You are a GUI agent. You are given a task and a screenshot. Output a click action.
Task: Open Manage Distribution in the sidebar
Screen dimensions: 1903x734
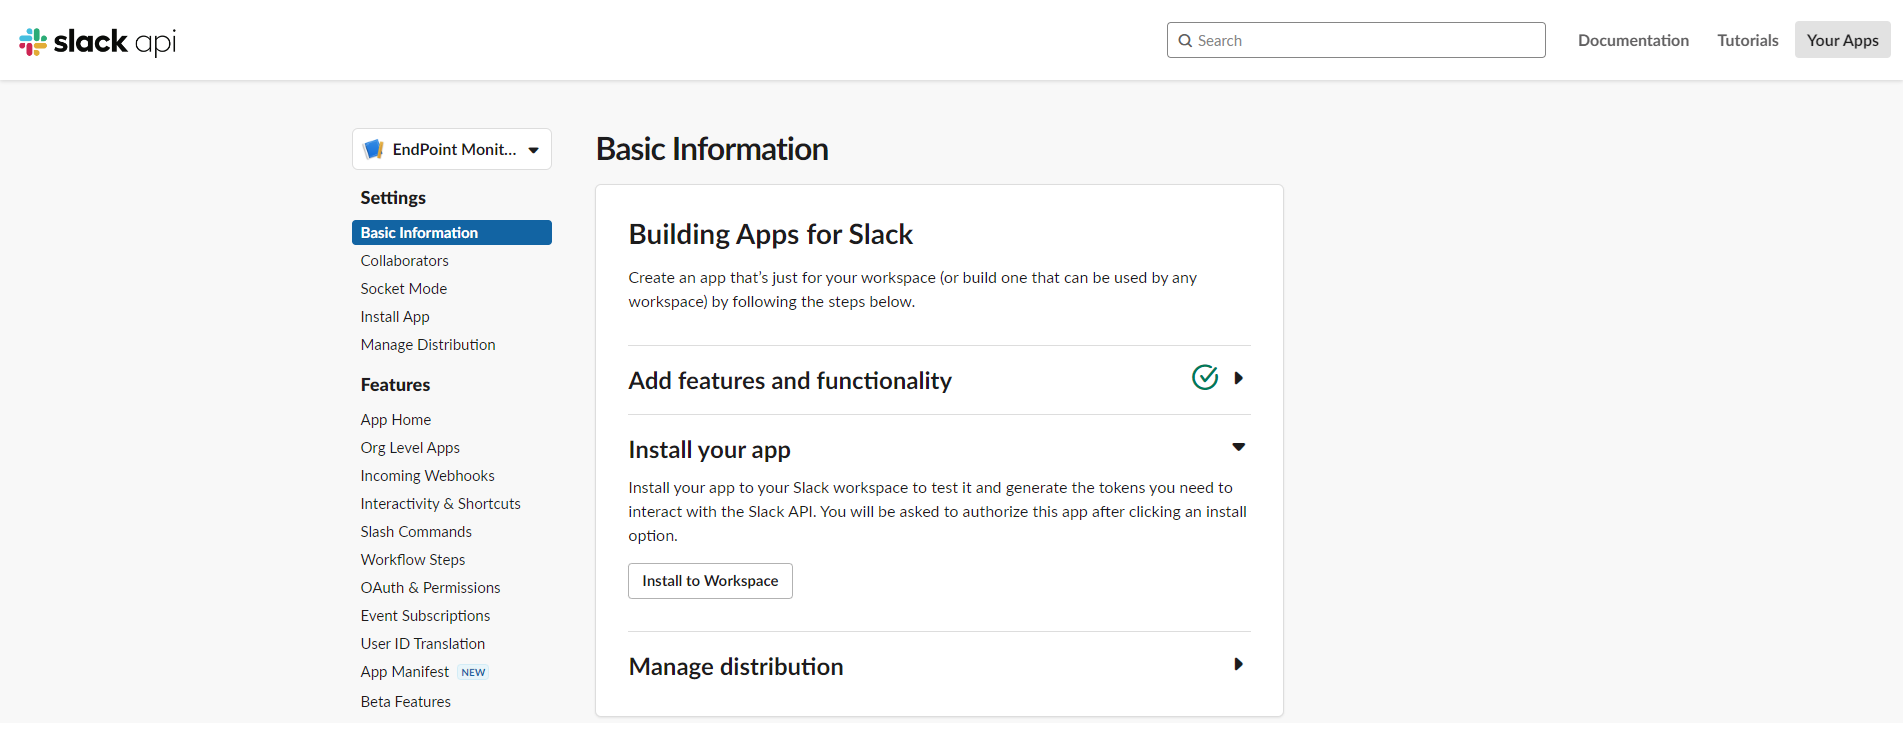(428, 344)
